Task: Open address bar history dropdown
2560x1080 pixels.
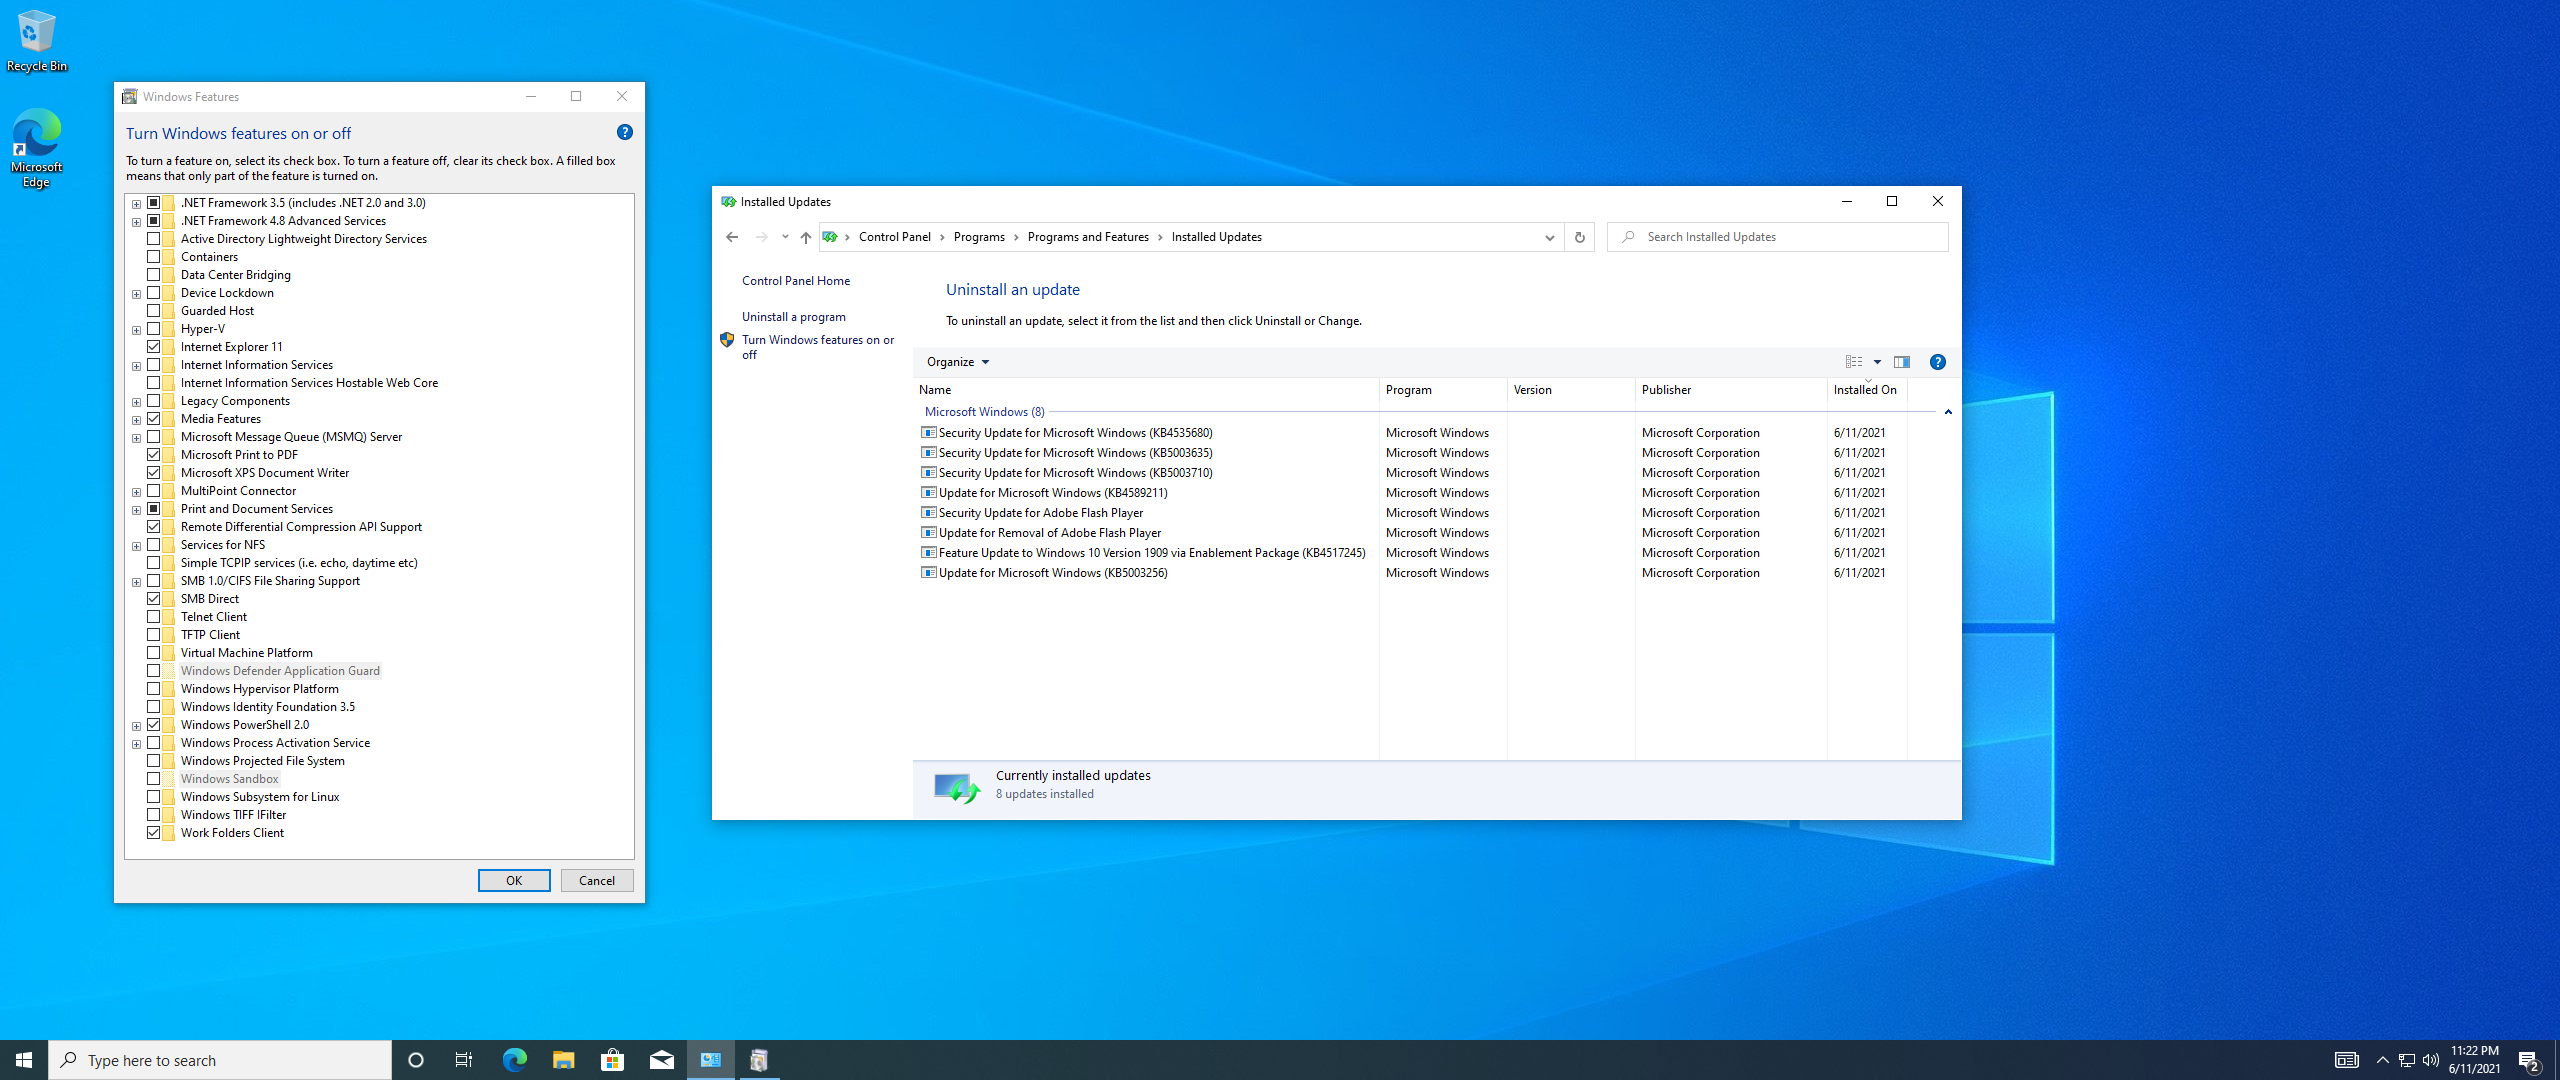Action: pyautogui.click(x=1549, y=237)
